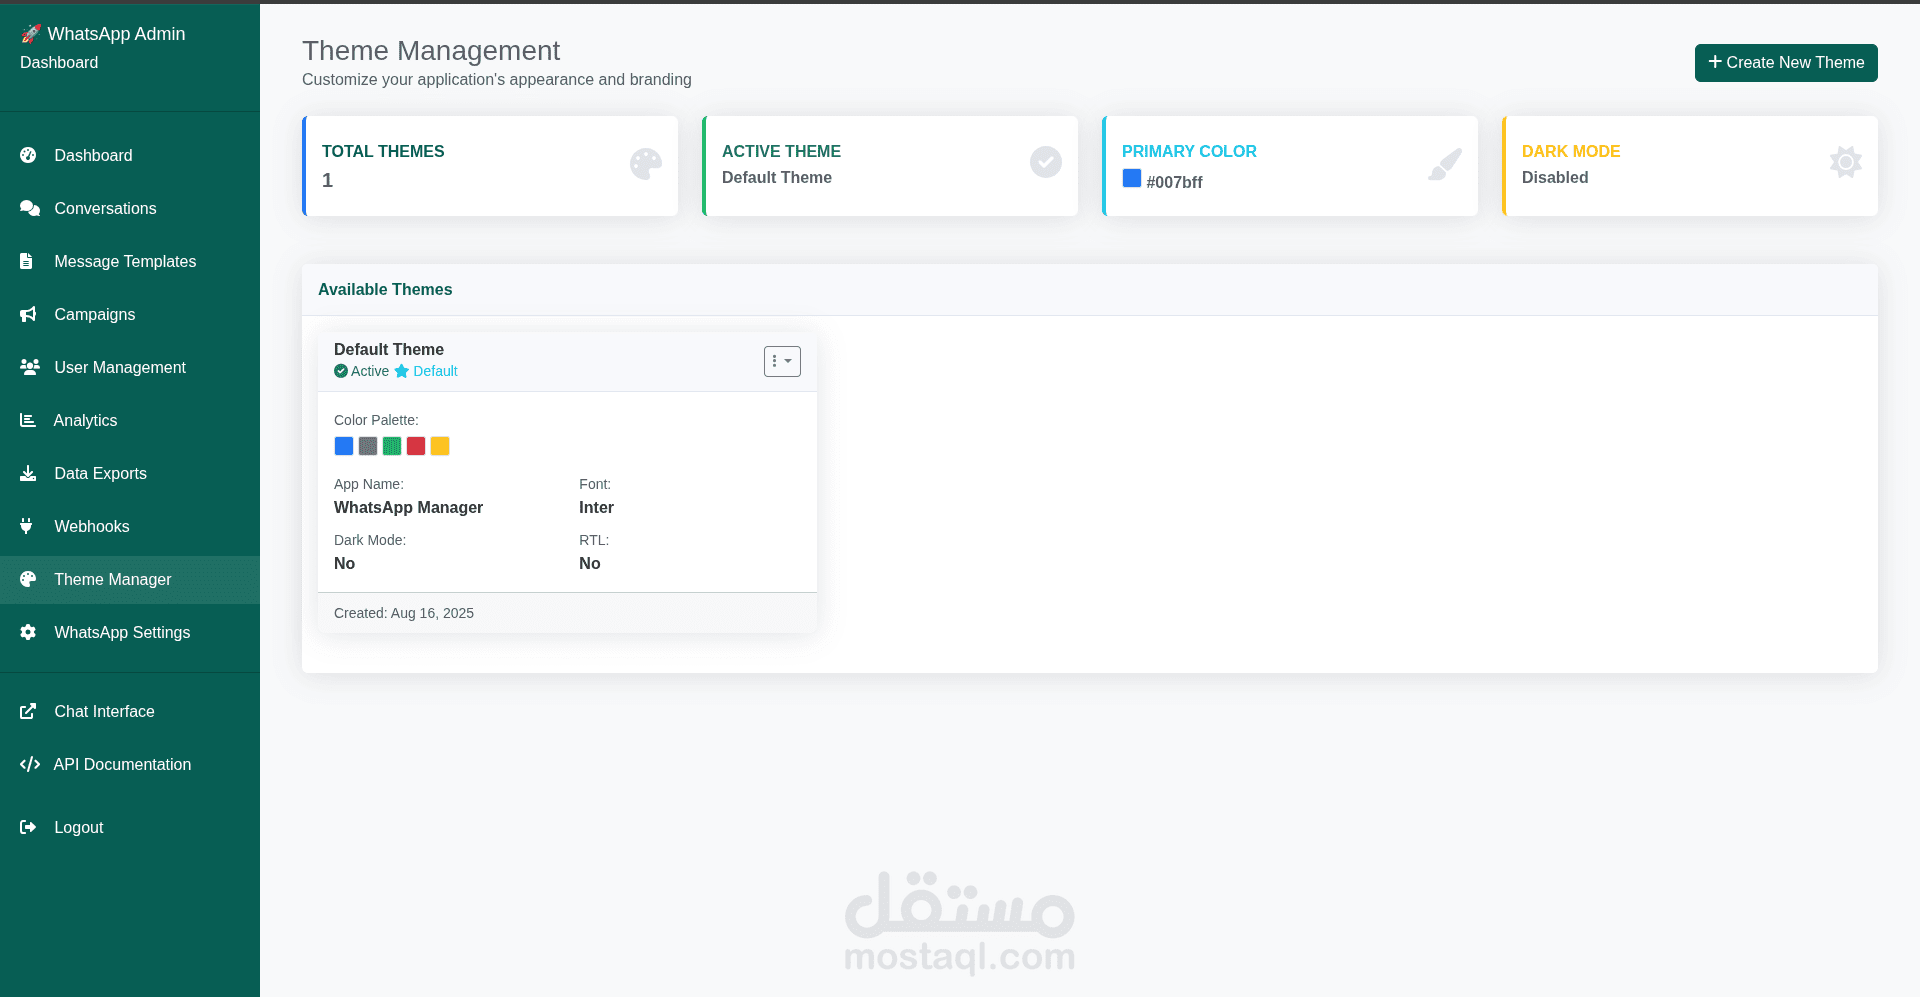This screenshot has height=997, width=1920.
Task: Open Message Templates menu item
Action: point(130,261)
